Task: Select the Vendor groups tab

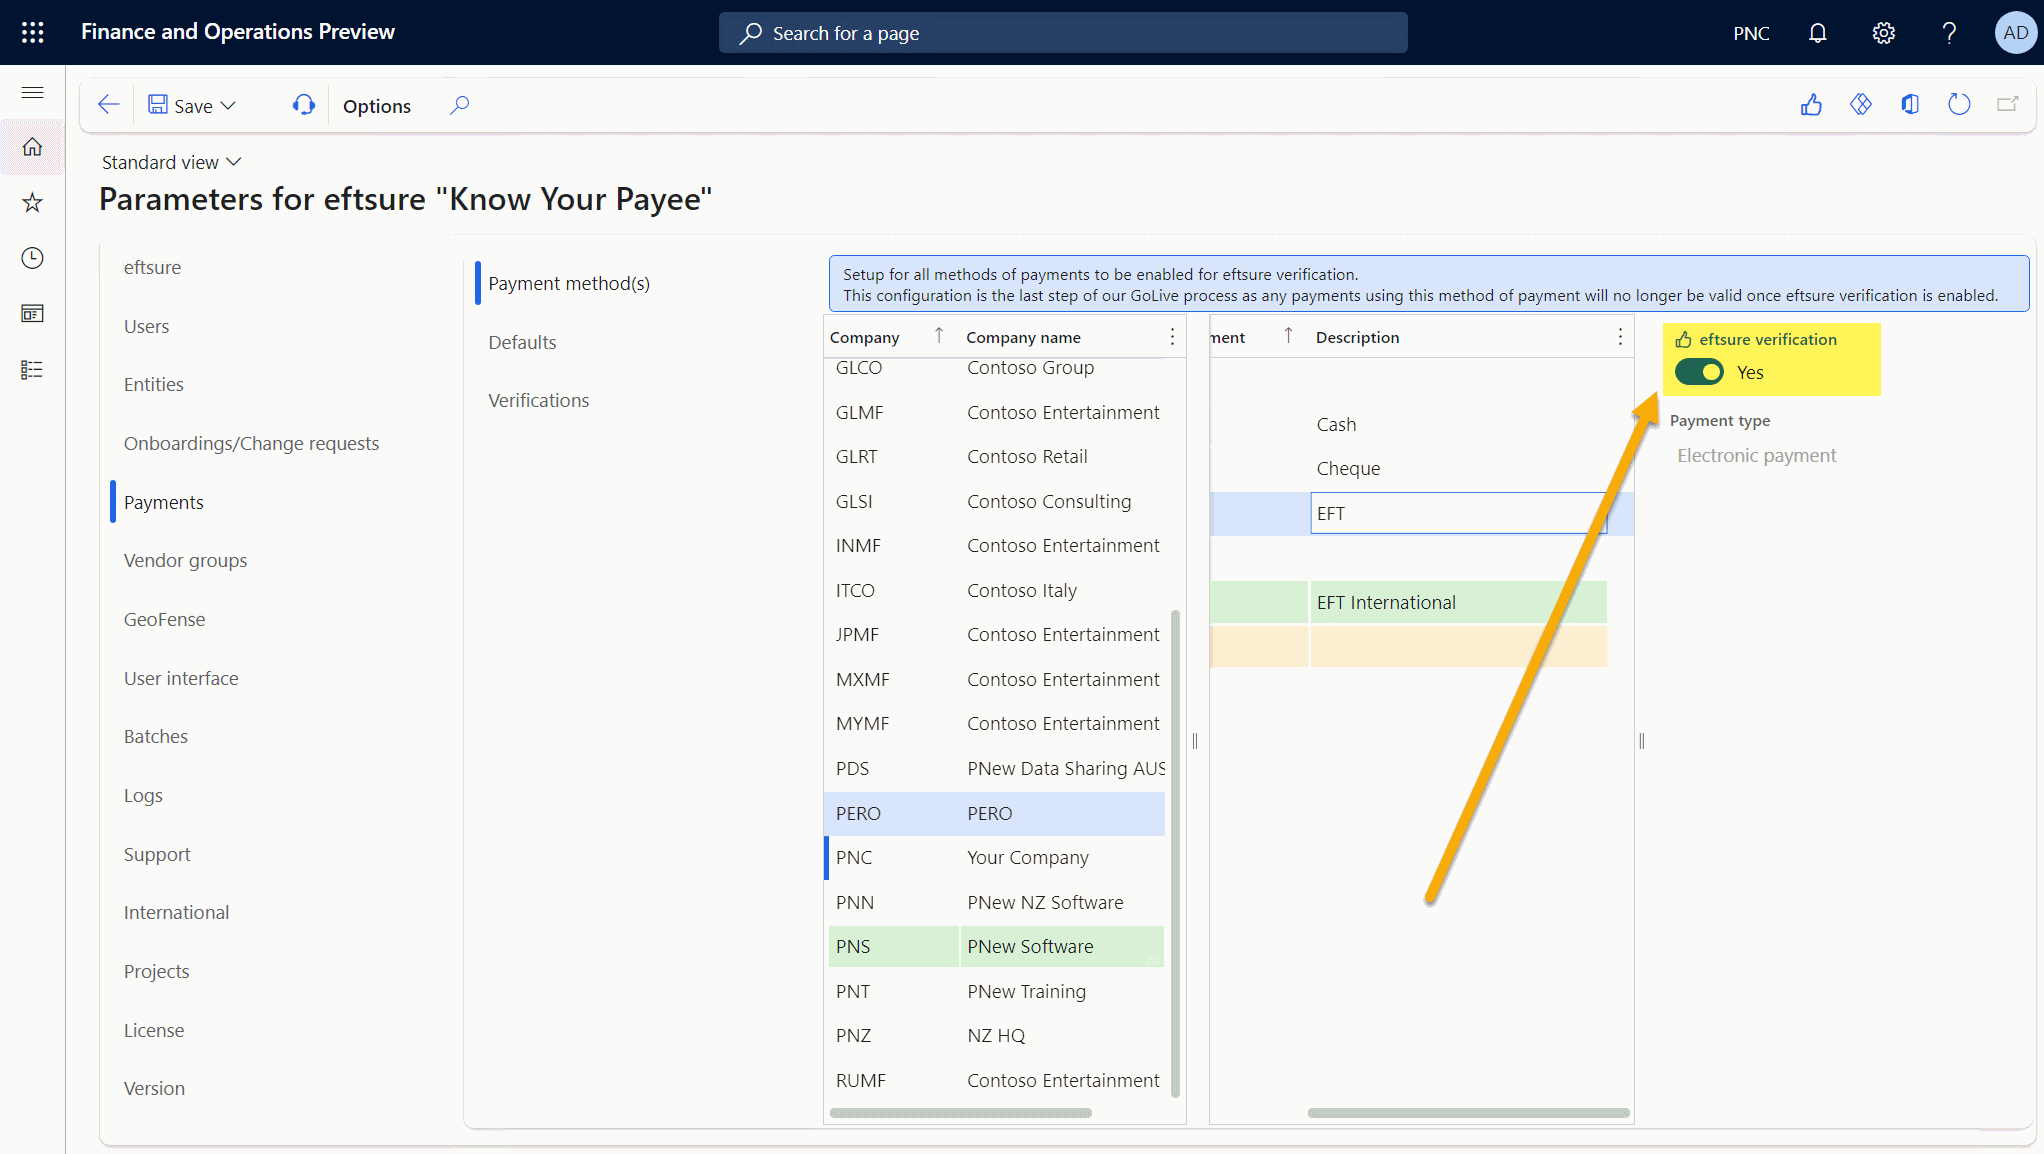Action: coord(185,560)
